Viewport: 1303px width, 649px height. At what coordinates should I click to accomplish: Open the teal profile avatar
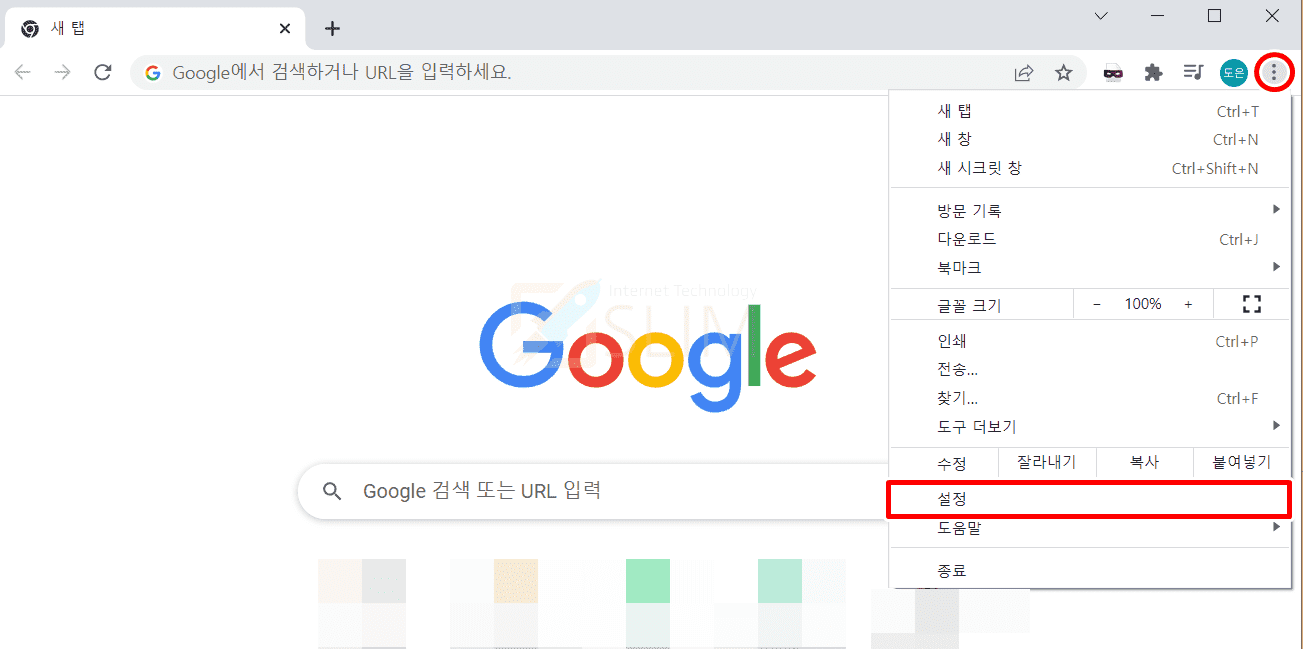(x=1233, y=72)
